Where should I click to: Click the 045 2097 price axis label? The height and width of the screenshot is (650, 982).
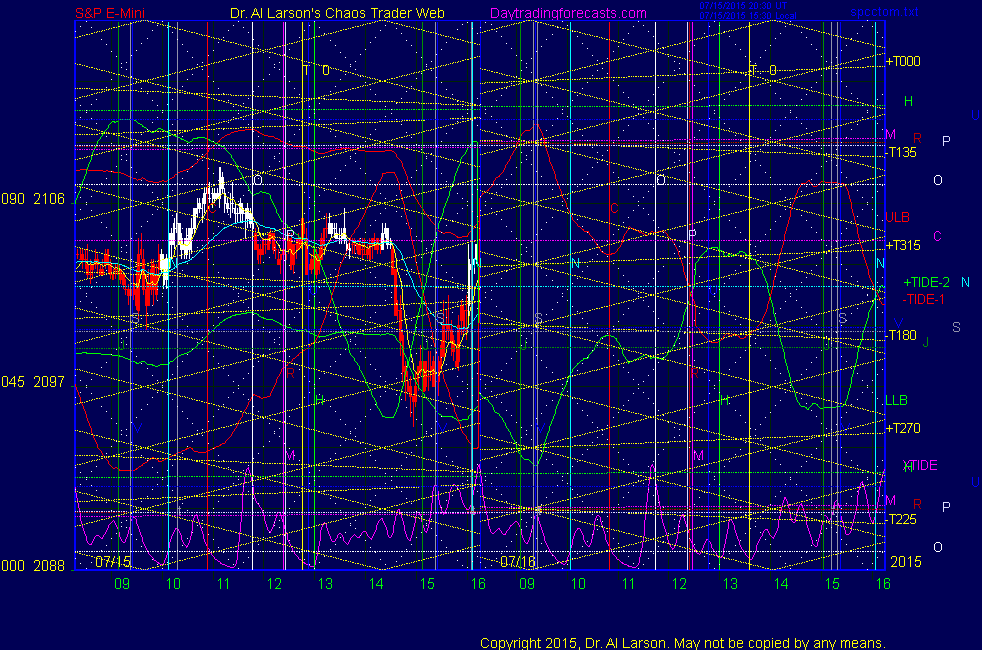point(33,382)
